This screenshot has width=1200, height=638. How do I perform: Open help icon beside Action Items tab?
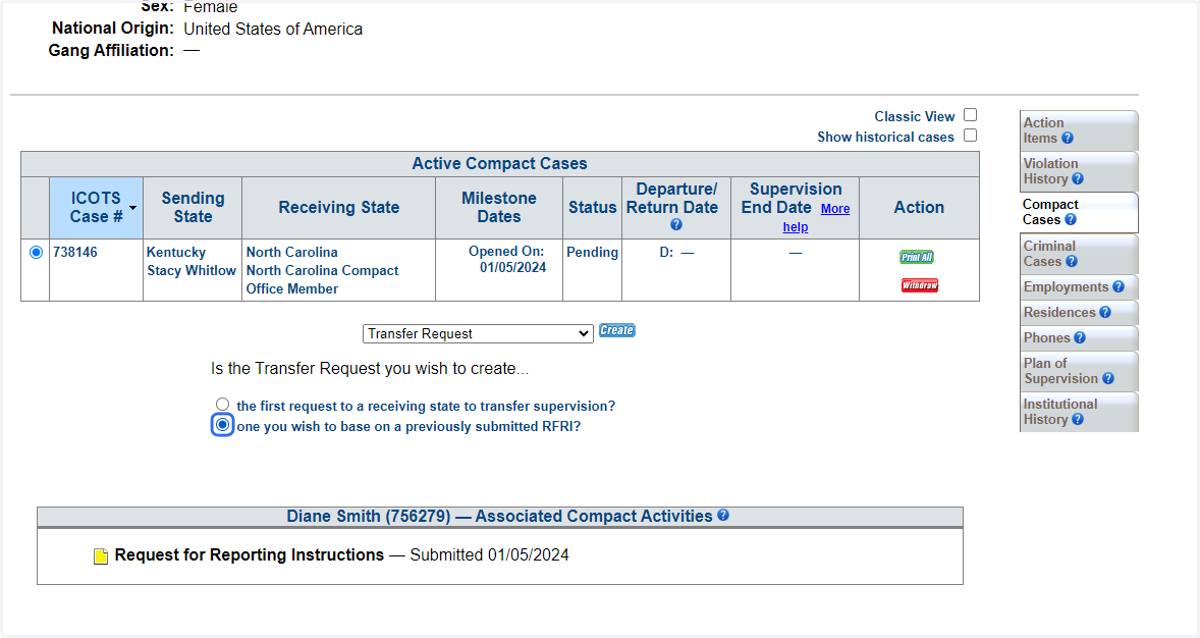(1067, 139)
